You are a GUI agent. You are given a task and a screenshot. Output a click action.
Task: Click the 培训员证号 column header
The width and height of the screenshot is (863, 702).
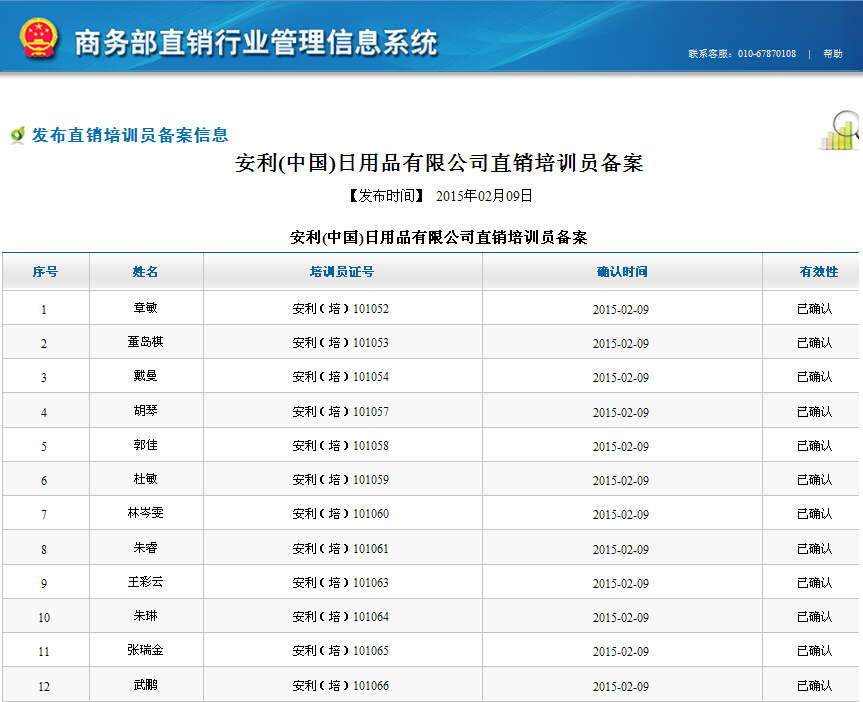[x=342, y=272]
